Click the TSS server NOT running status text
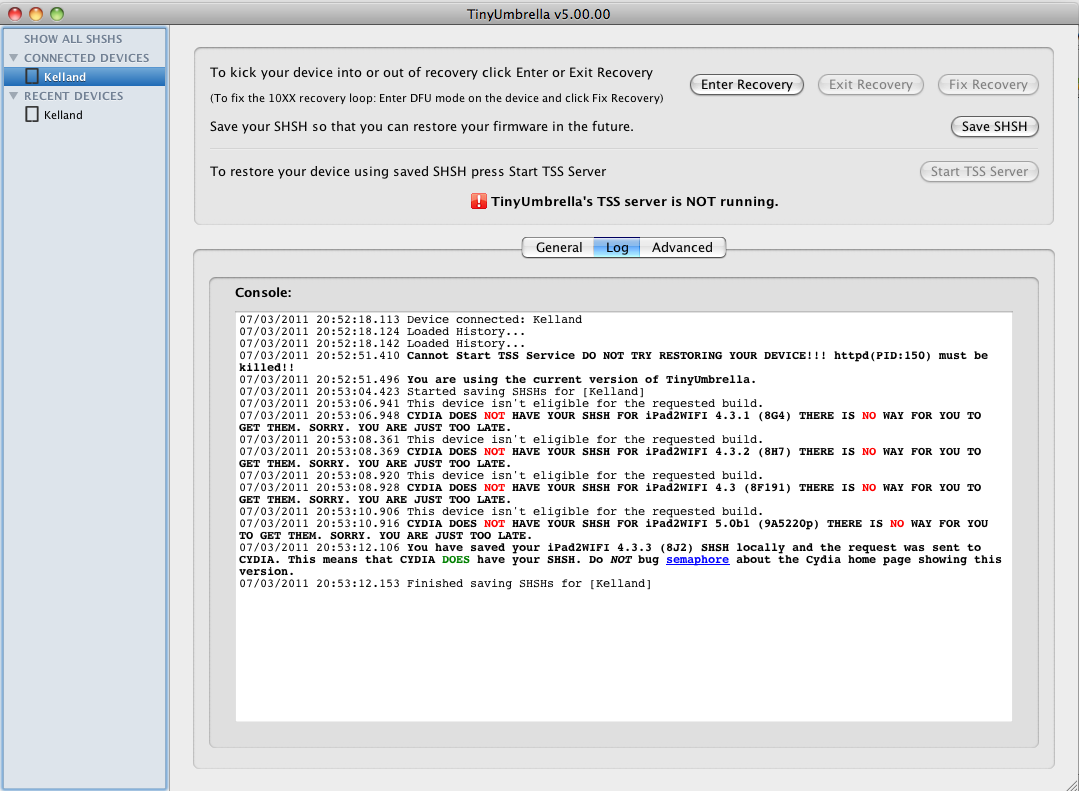 click(x=634, y=202)
